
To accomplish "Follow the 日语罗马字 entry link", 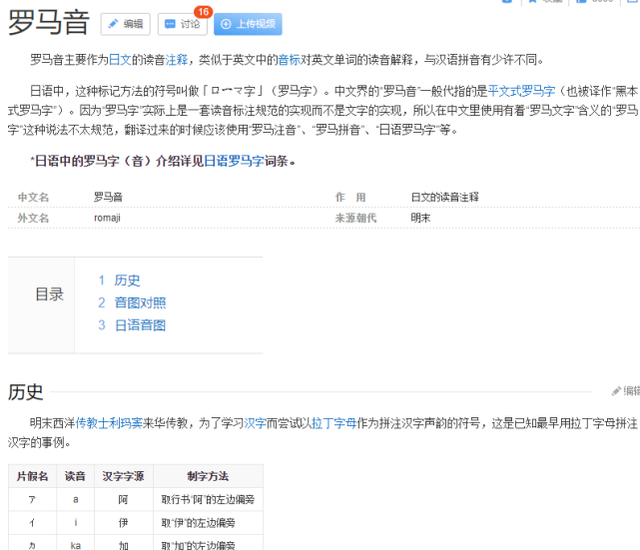I will coord(234,161).
